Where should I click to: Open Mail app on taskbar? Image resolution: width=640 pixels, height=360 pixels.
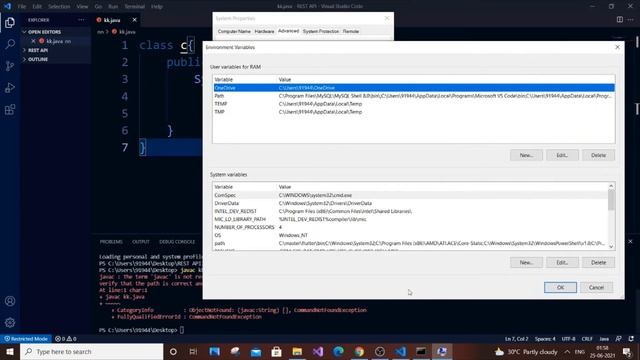tap(256, 351)
